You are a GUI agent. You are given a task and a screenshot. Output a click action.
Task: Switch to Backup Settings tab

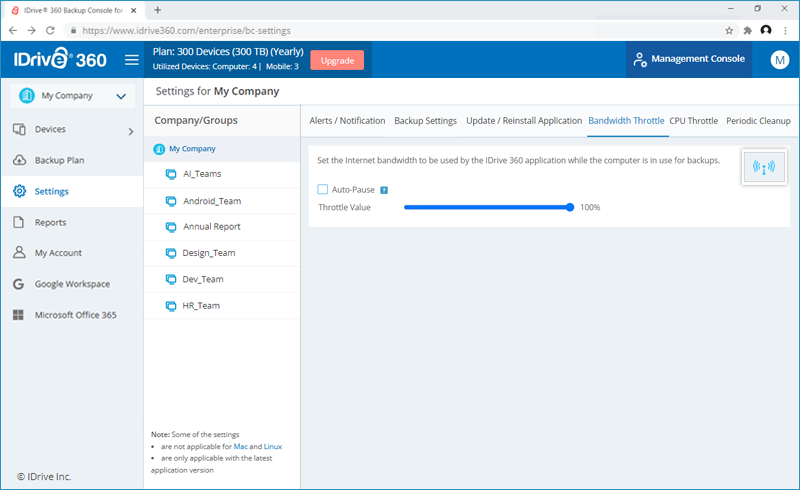426,121
